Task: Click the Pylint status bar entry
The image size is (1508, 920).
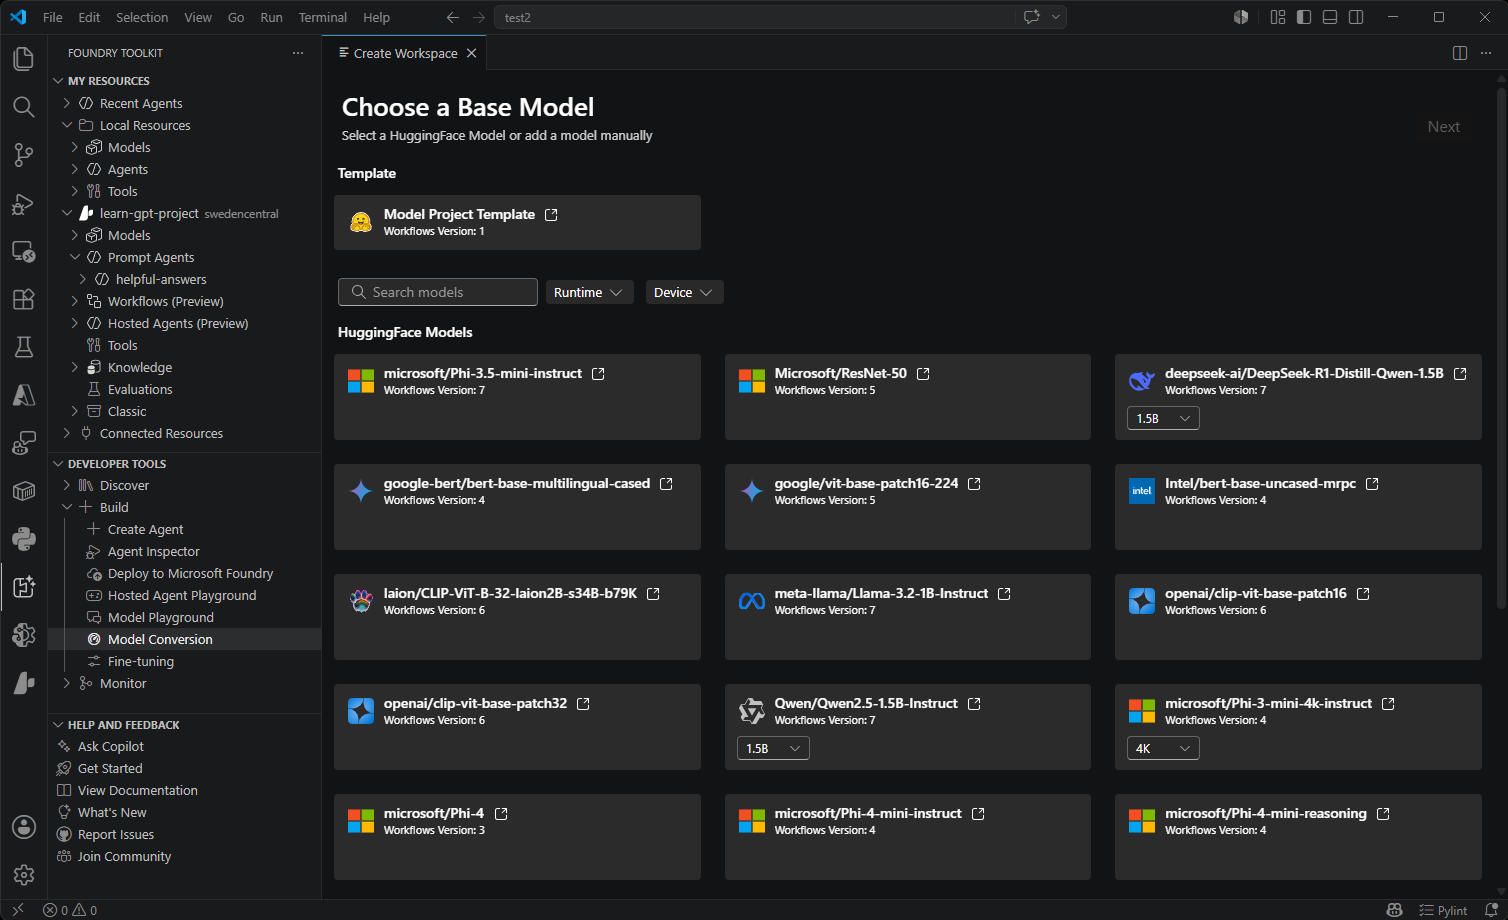Action: point(1443,910)
